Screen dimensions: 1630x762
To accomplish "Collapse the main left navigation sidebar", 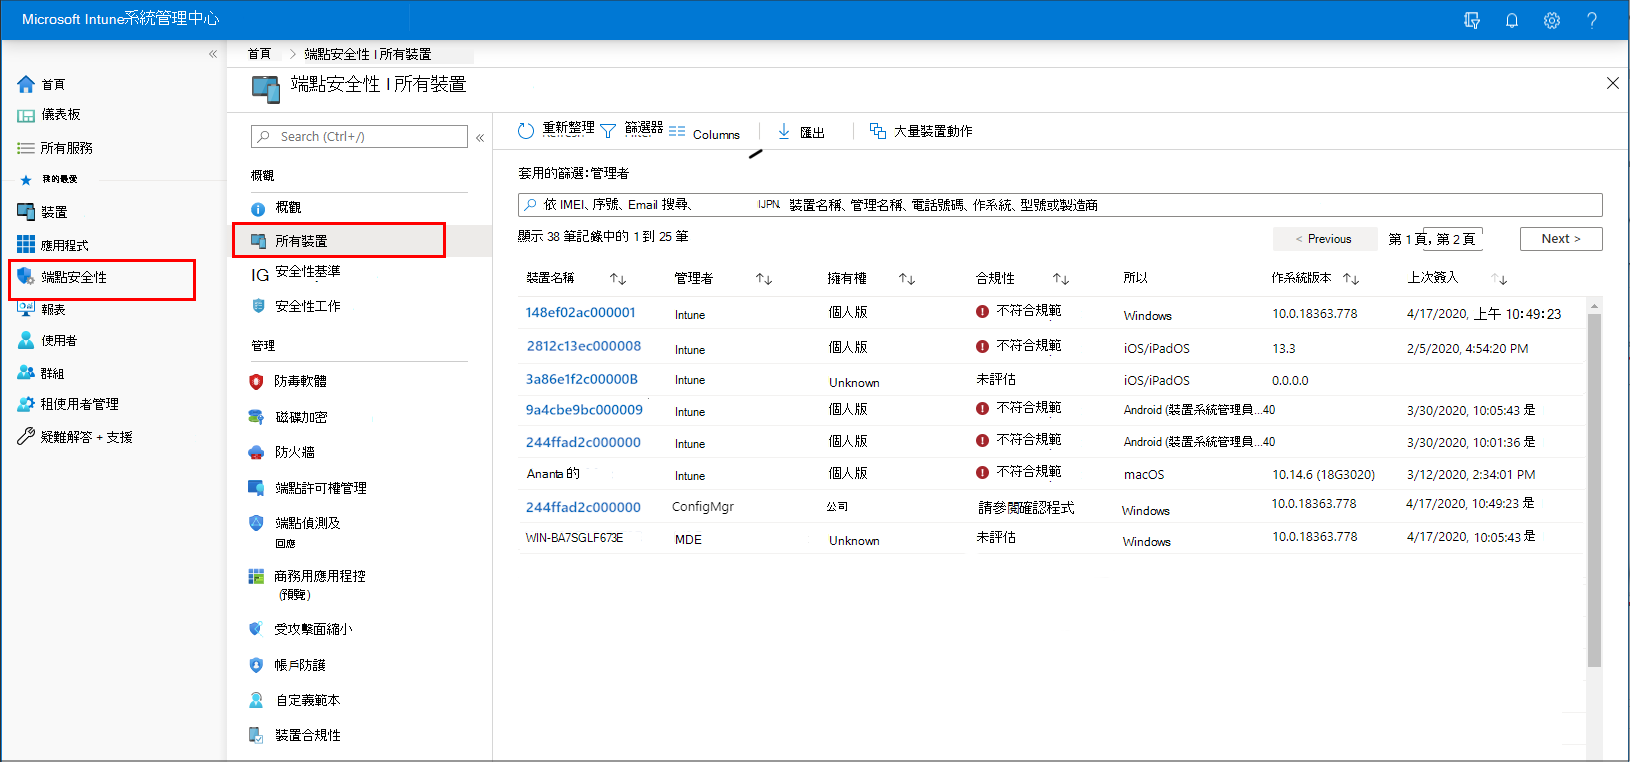I will [x=213, y=54].
